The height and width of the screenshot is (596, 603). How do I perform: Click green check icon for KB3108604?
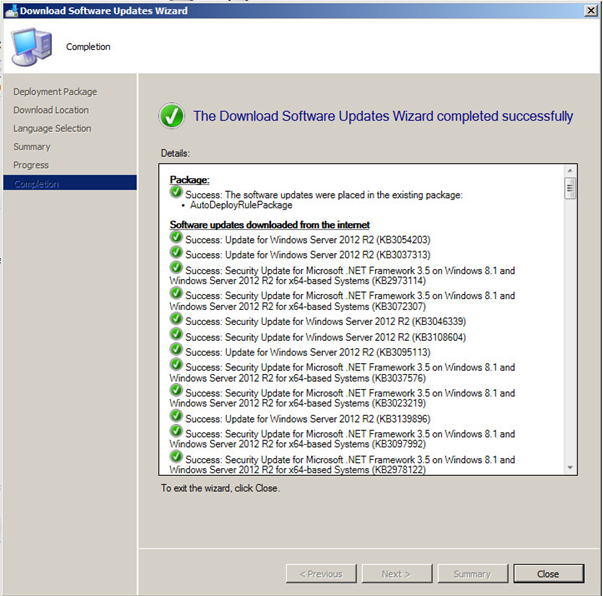click(x=176, y=334)
